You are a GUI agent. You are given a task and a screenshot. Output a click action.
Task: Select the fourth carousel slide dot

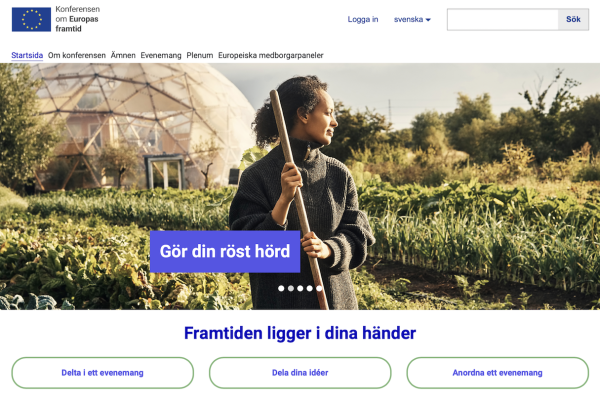[310, 288]
